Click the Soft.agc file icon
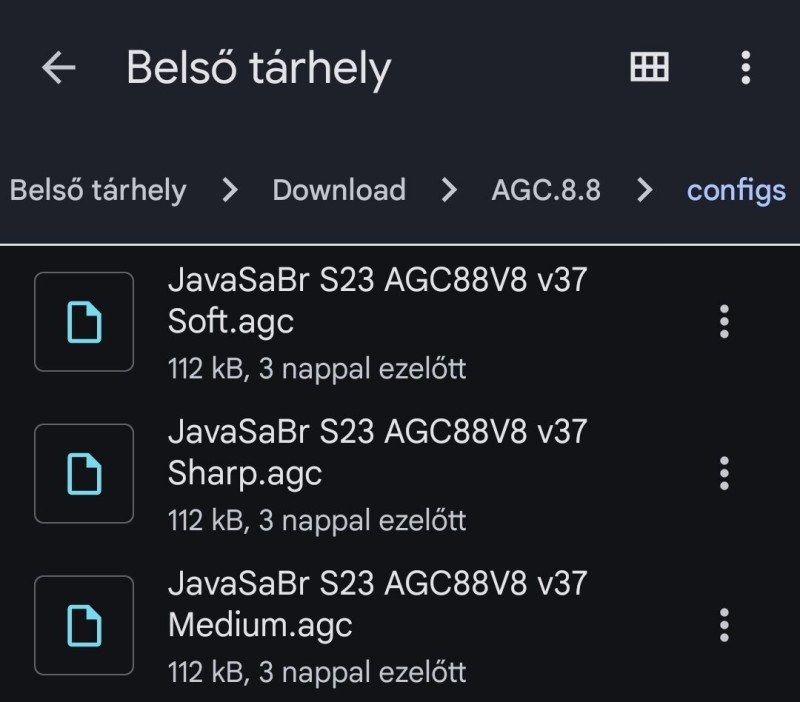This screenshot has height=702, width=800. [84, 322]
